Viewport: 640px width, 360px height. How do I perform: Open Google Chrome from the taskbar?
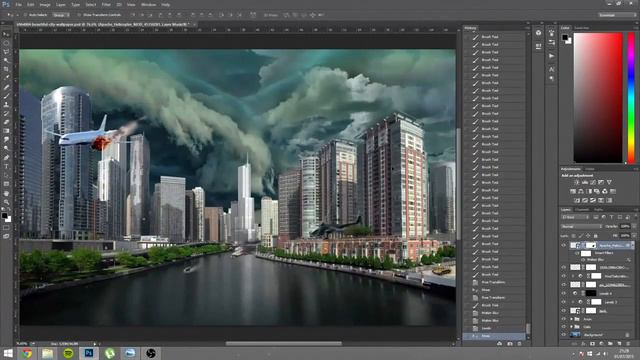(27, 353)
